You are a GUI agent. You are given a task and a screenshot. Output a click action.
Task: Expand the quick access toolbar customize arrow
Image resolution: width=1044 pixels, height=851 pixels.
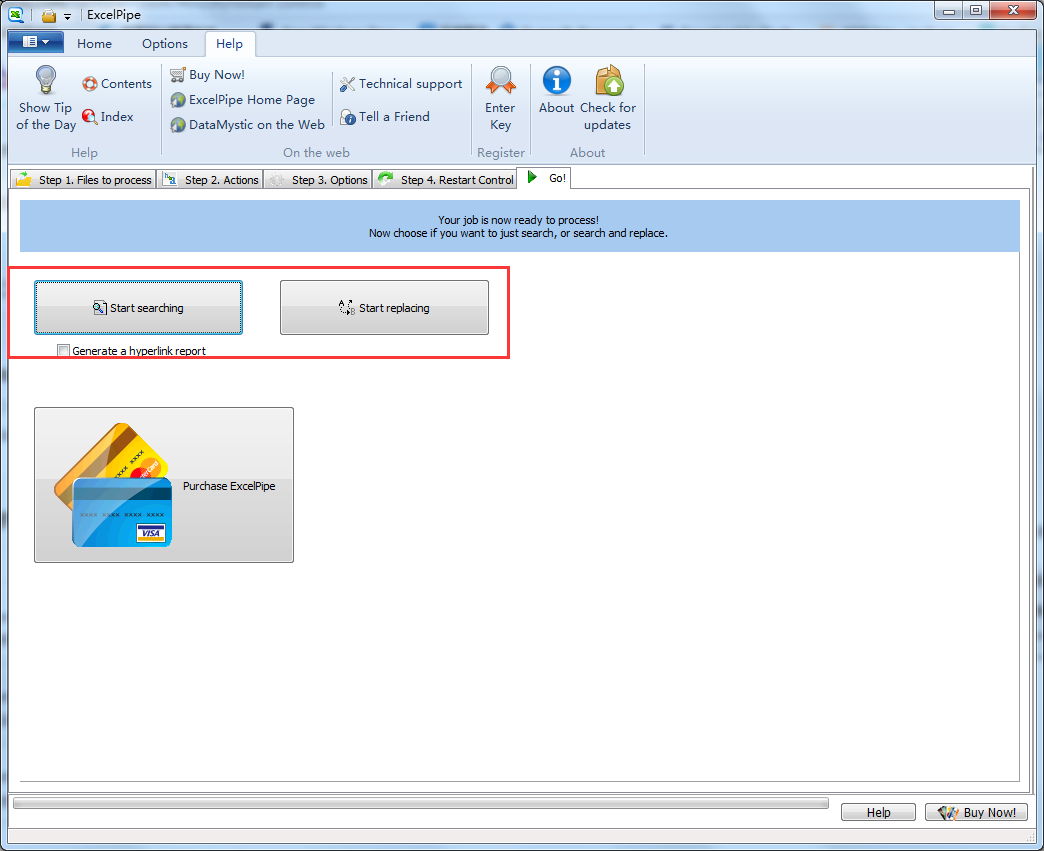coord(67,17)
